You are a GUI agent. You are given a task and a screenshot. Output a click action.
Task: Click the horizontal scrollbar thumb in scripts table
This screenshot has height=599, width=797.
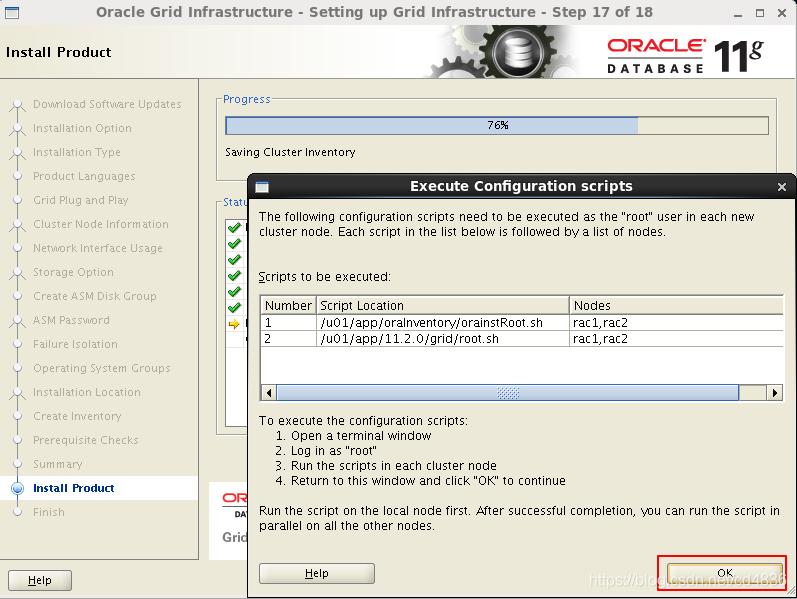click(x=507, y=393)
